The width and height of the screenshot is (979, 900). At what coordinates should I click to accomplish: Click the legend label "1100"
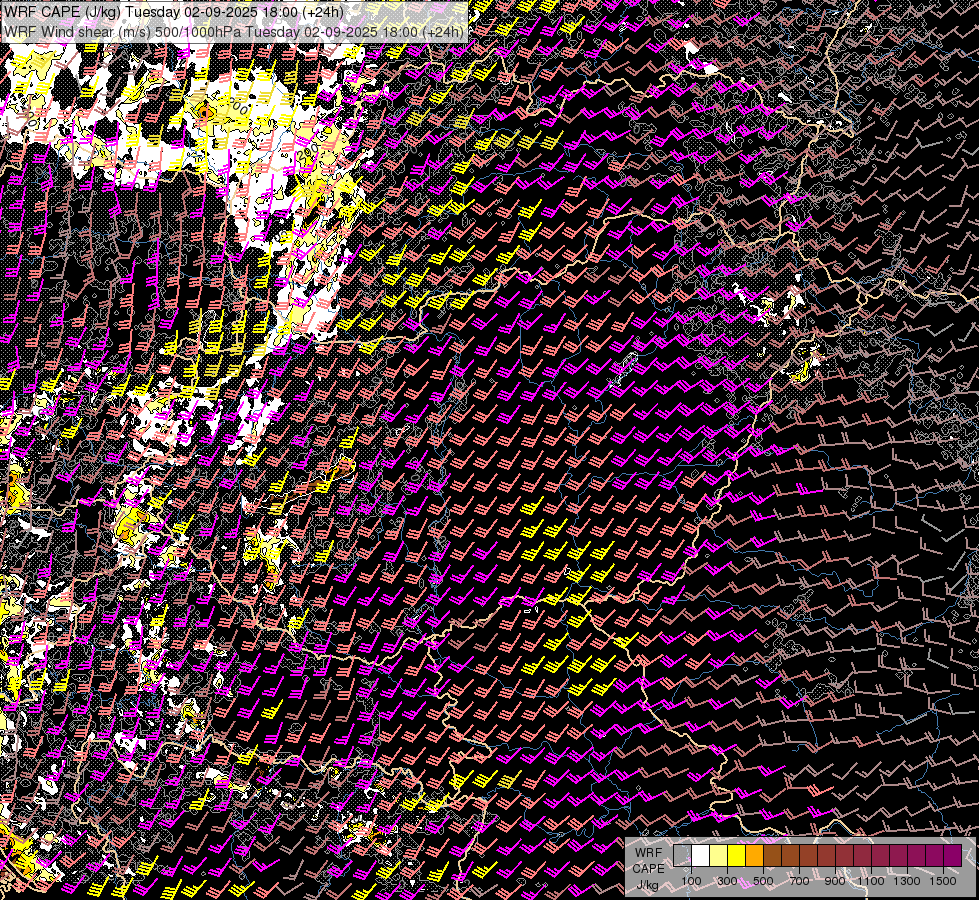871,881
